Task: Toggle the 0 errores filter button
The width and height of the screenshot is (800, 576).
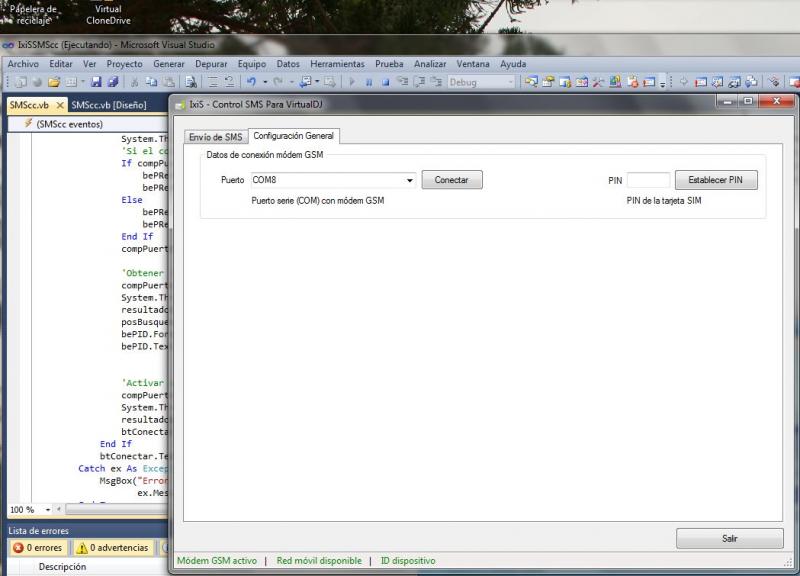Action: (x=37, y=548)
